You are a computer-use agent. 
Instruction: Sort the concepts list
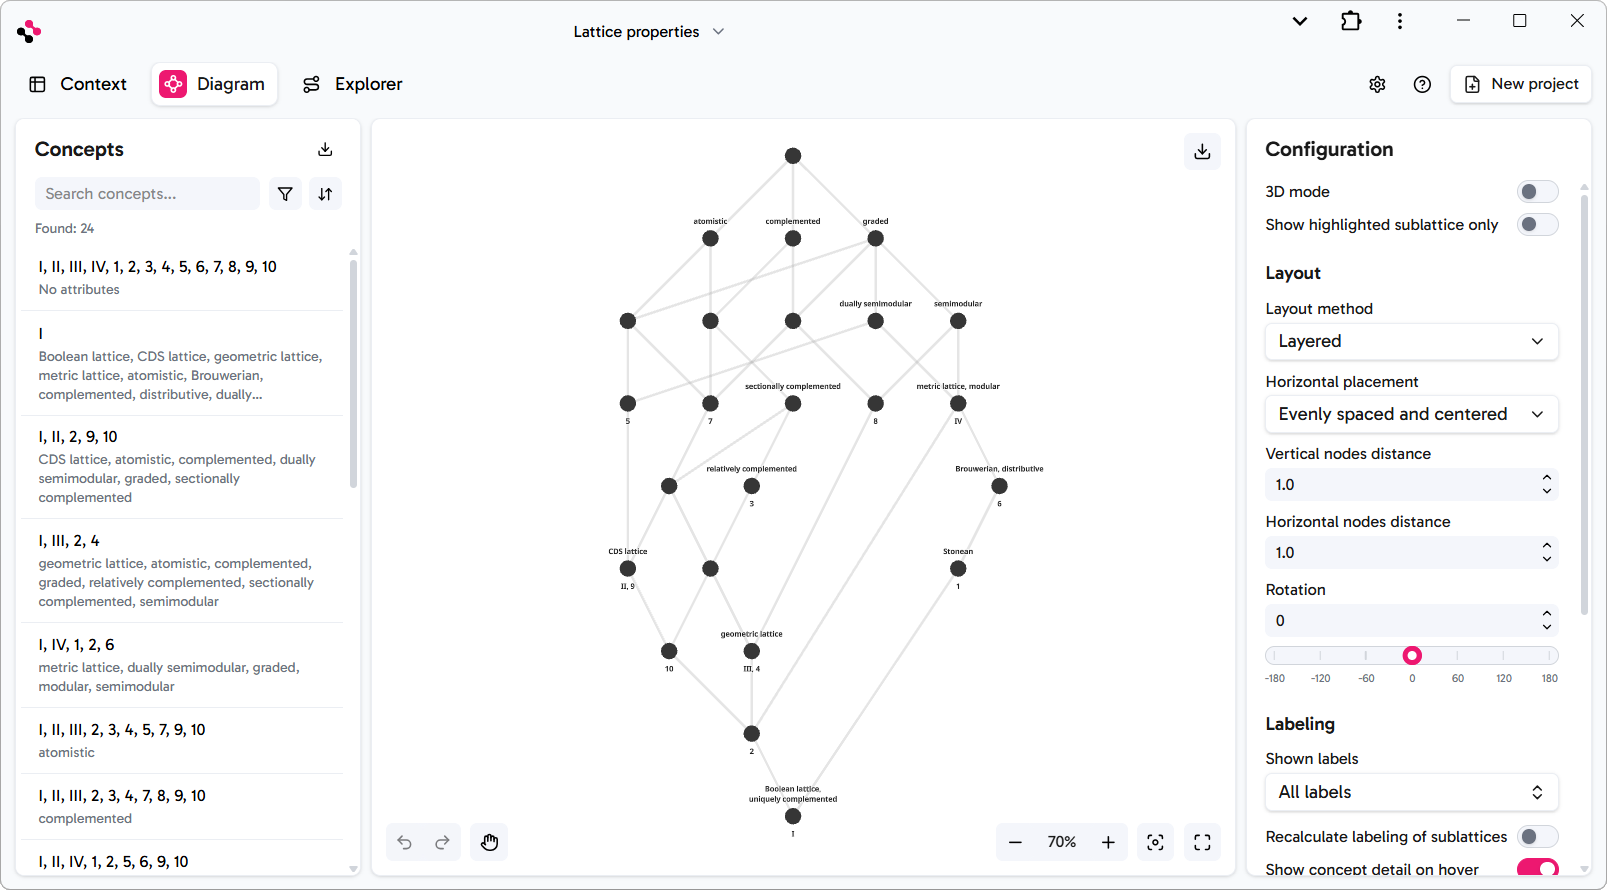(x=325, y=194)
